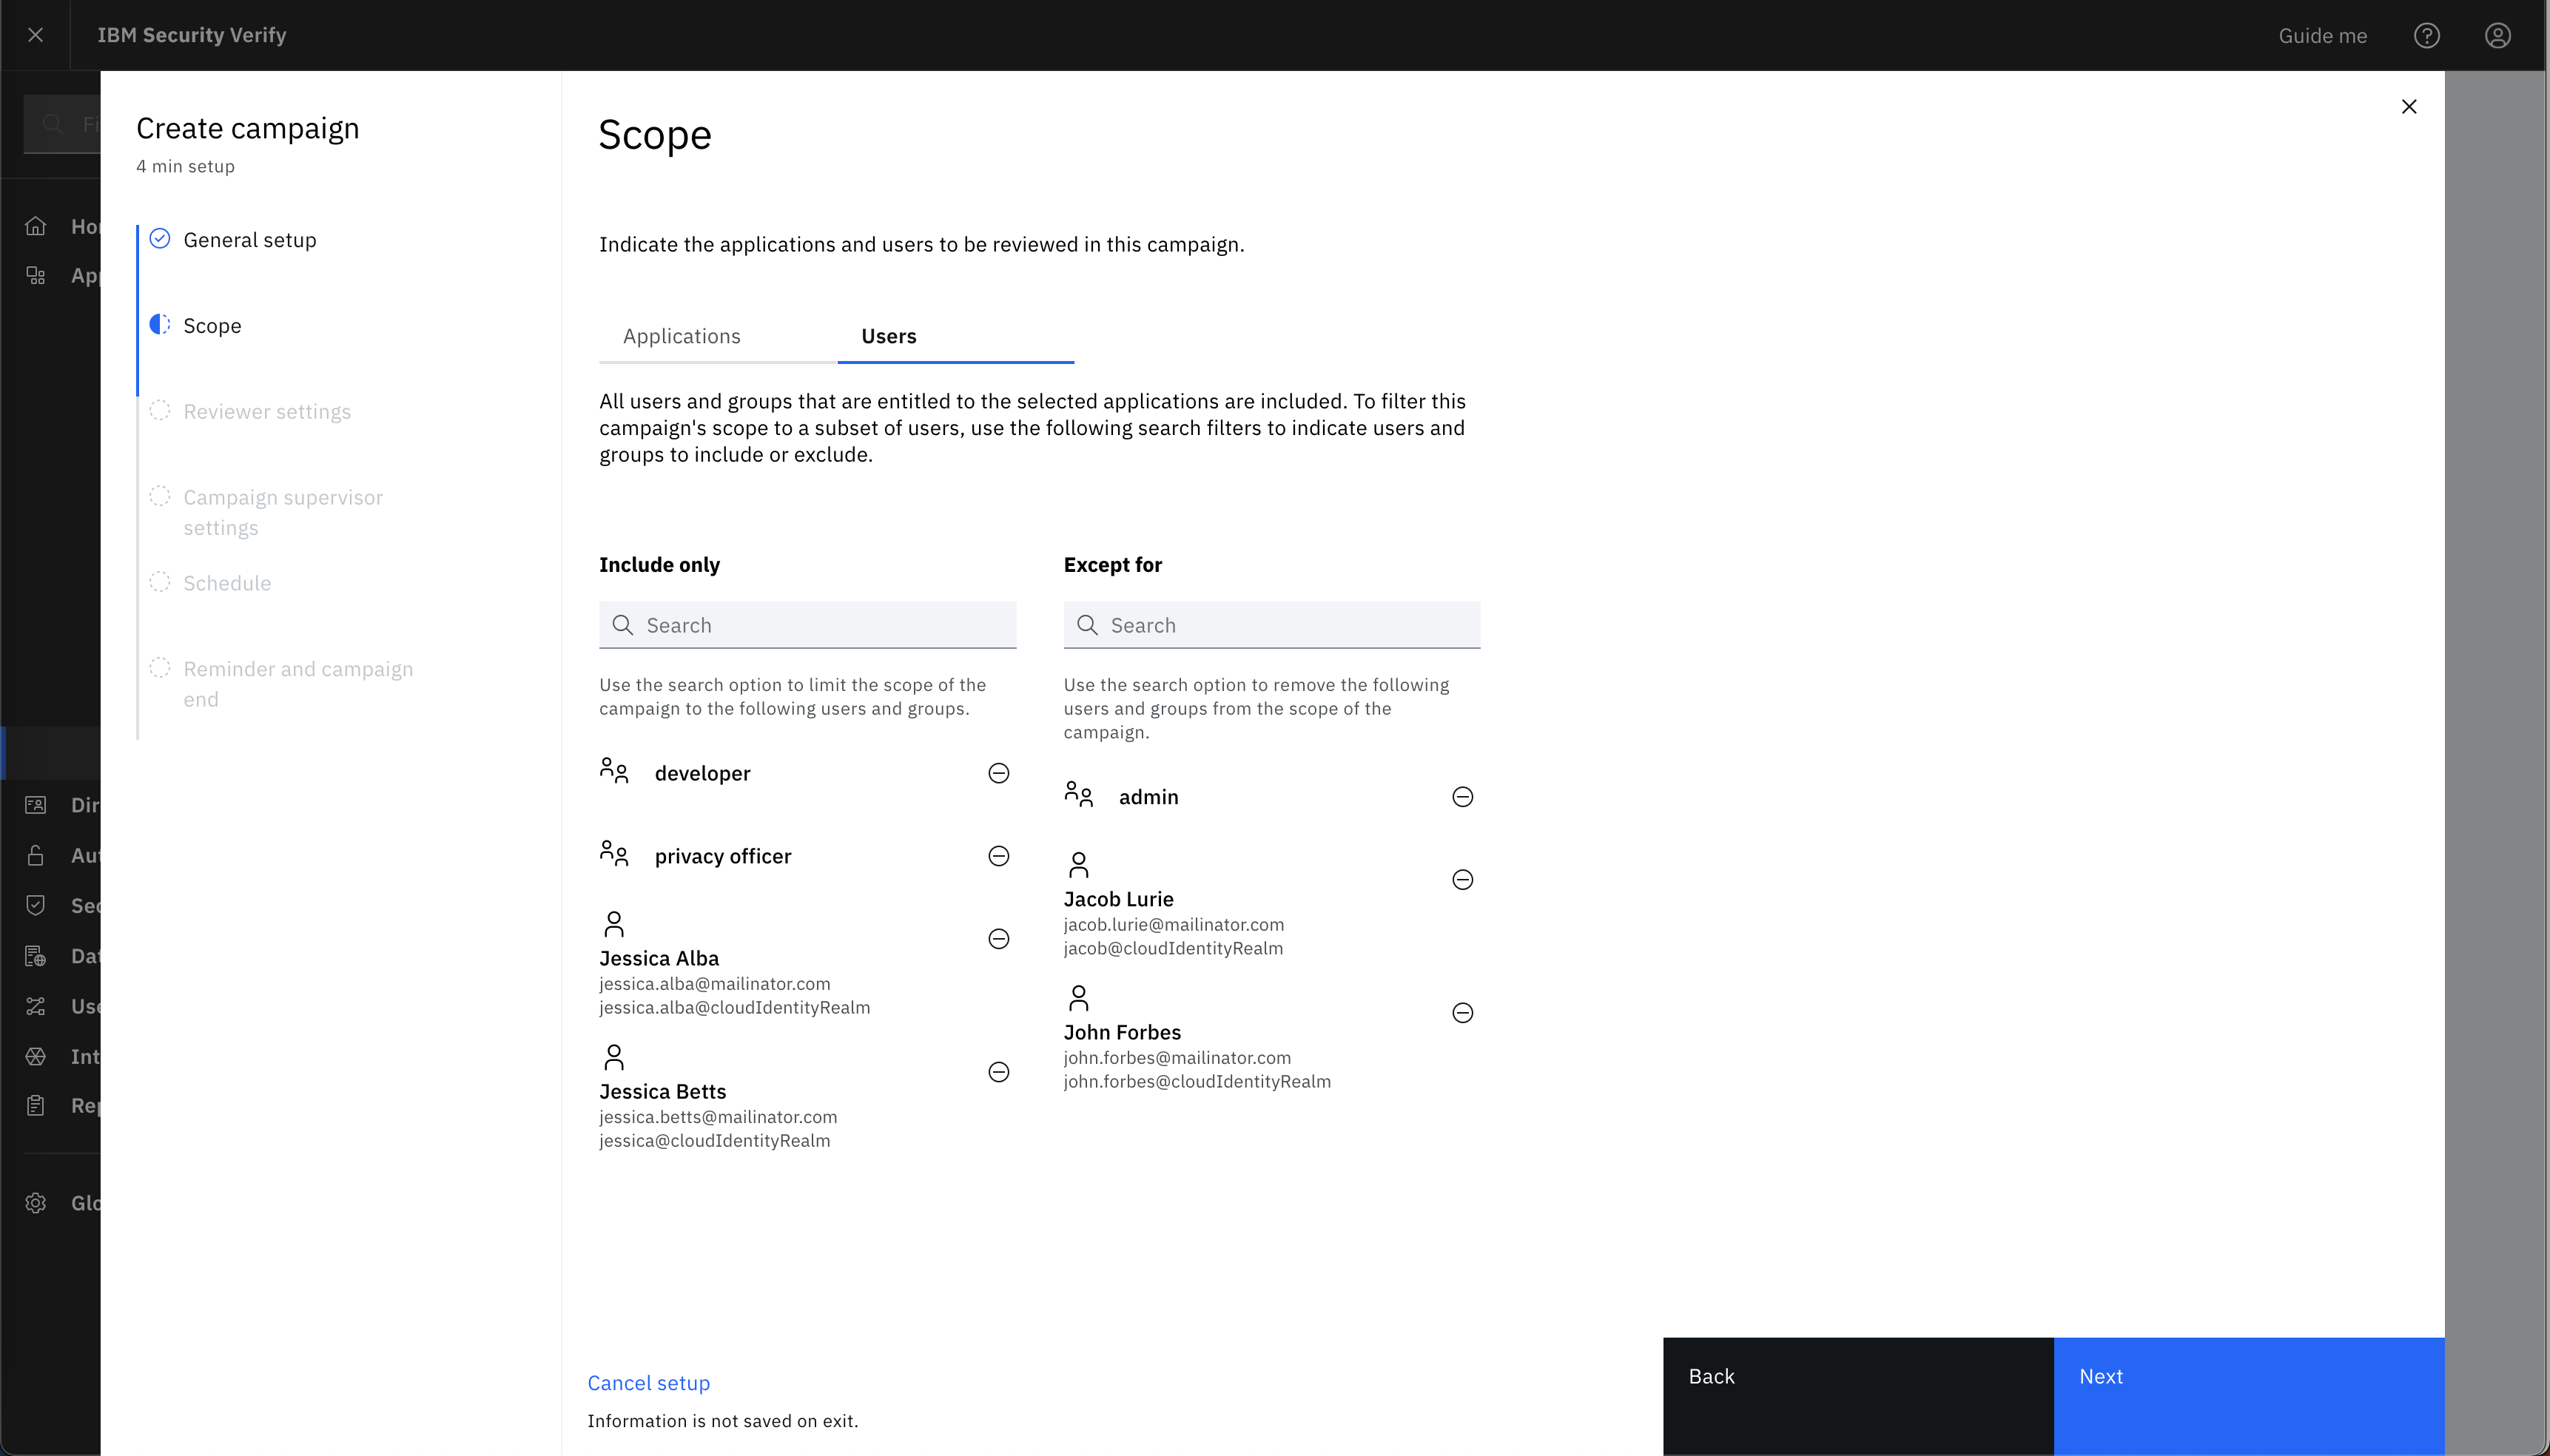Click the privacy officer group name

pyautogui.click(x=722, y=856)
